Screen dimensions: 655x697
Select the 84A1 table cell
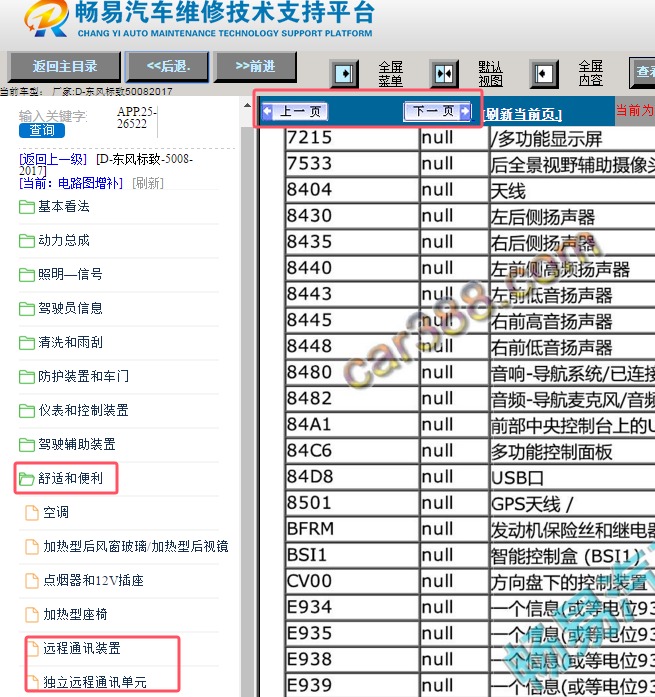(352, 425)
